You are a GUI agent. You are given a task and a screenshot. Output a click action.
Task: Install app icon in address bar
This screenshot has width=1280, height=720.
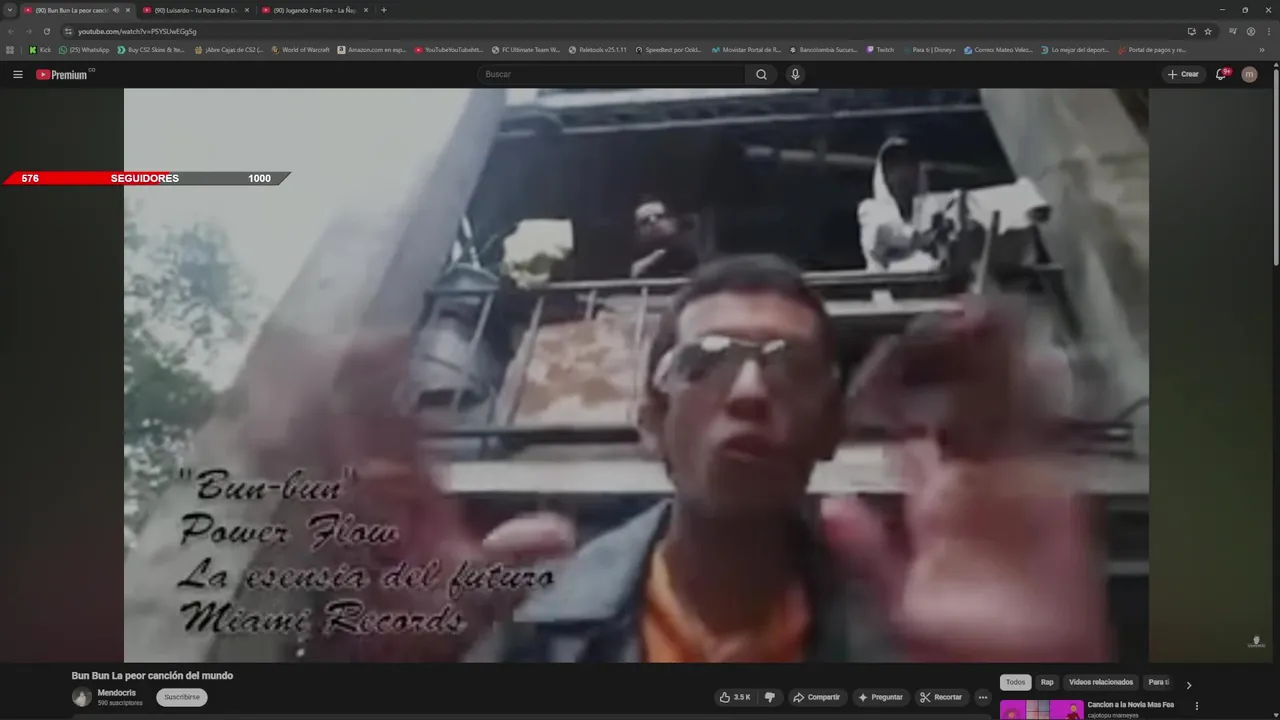[1191, 31]
